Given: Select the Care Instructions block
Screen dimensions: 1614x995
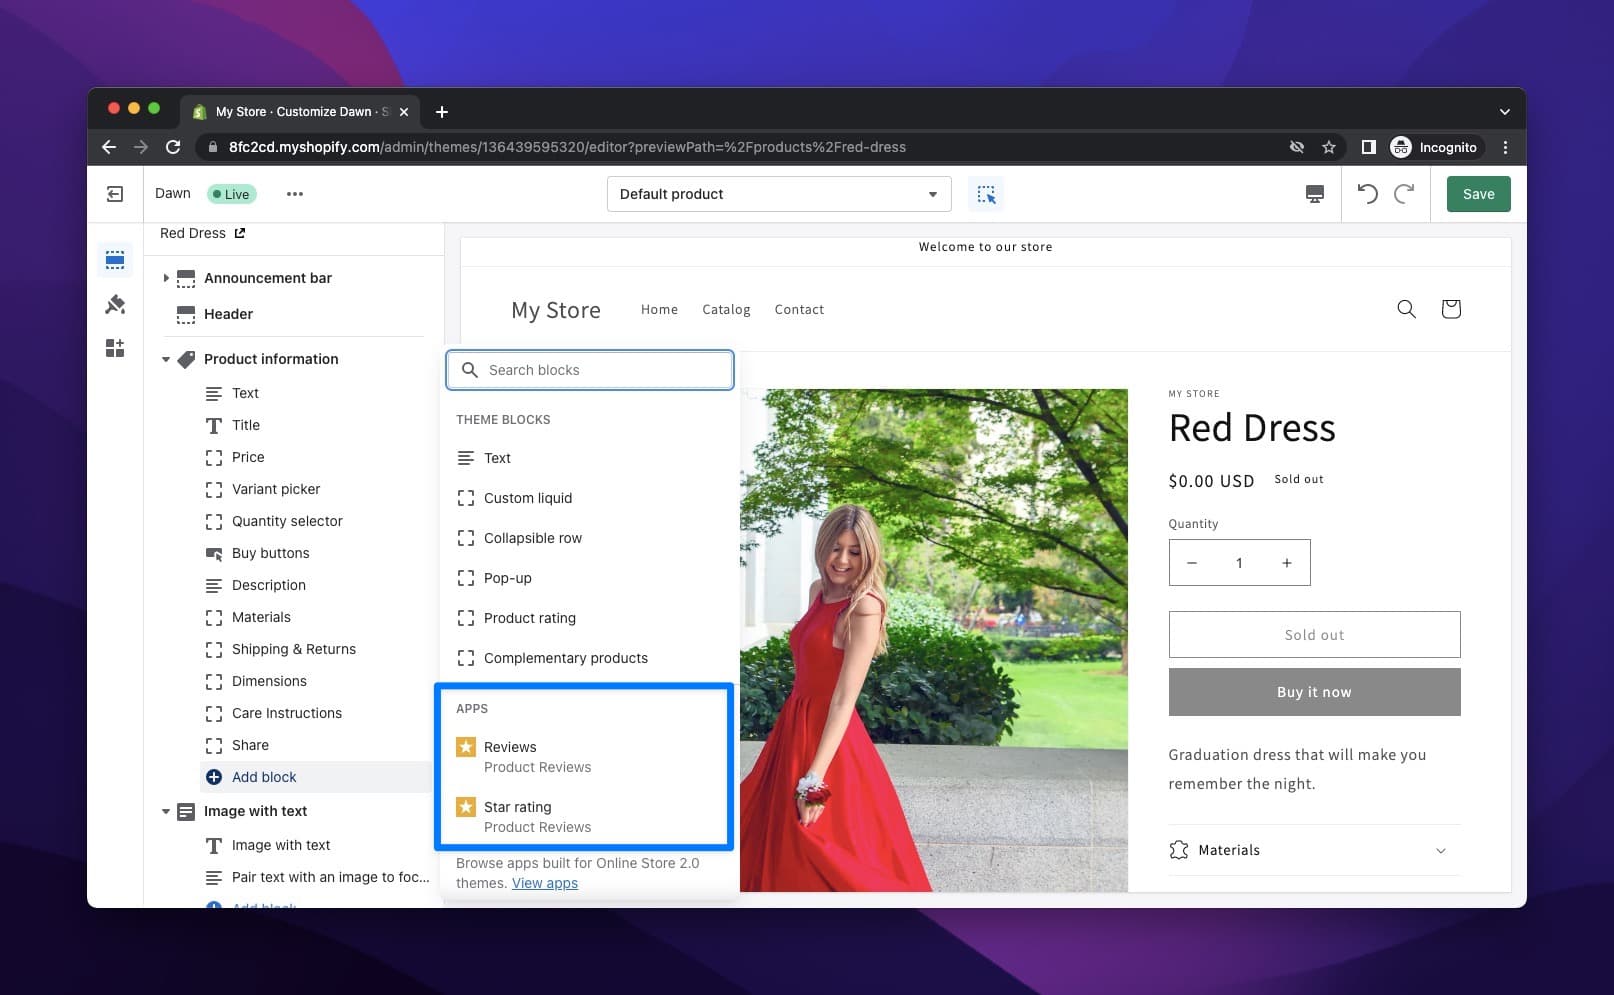Looking at the screenshot, I should pos(287,713).
